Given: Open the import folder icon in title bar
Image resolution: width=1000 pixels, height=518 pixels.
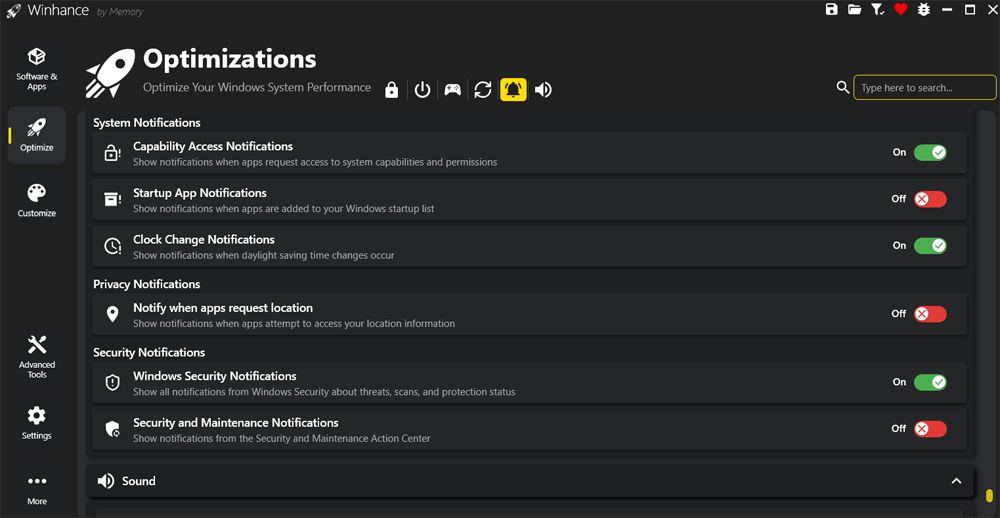Looking at the screenshot, I should point(854,10).
